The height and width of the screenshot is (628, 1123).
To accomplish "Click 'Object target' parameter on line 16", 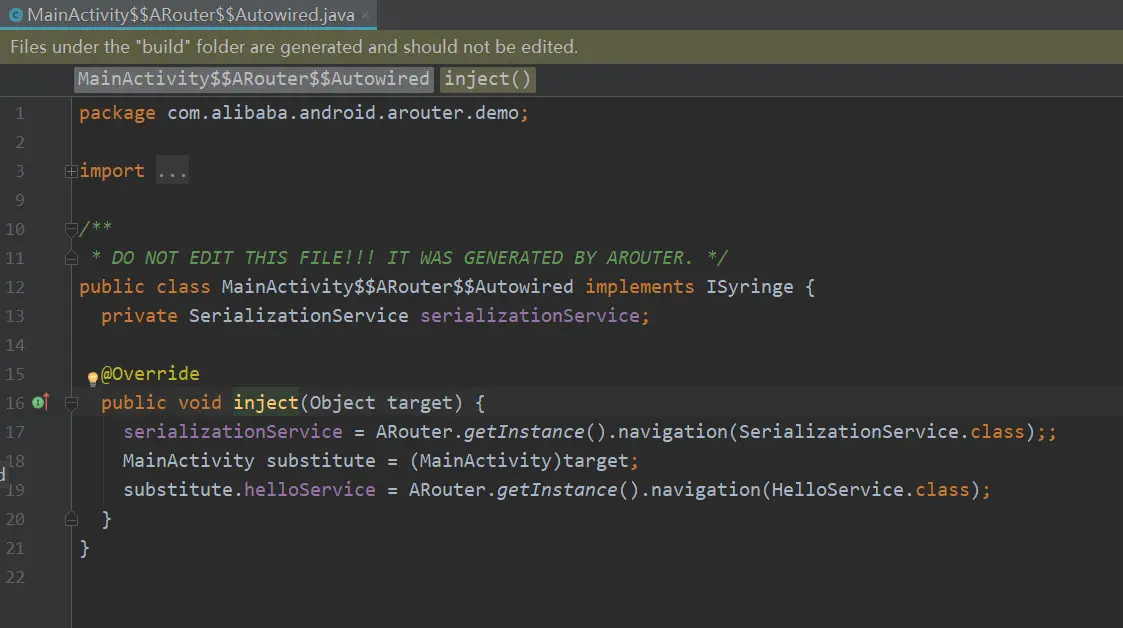I will click(382, 403).
